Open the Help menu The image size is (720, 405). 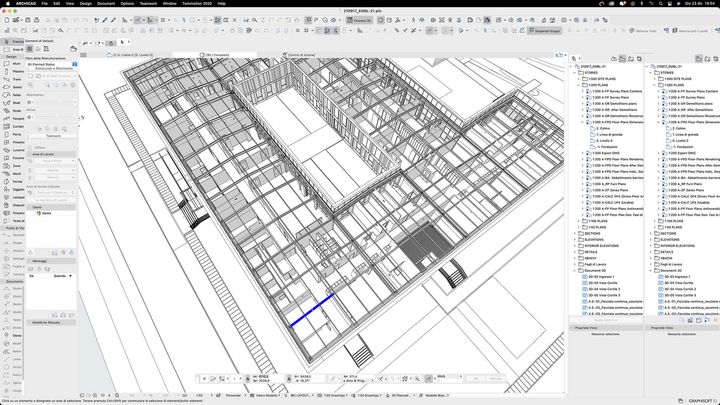[x=221, y=3]
